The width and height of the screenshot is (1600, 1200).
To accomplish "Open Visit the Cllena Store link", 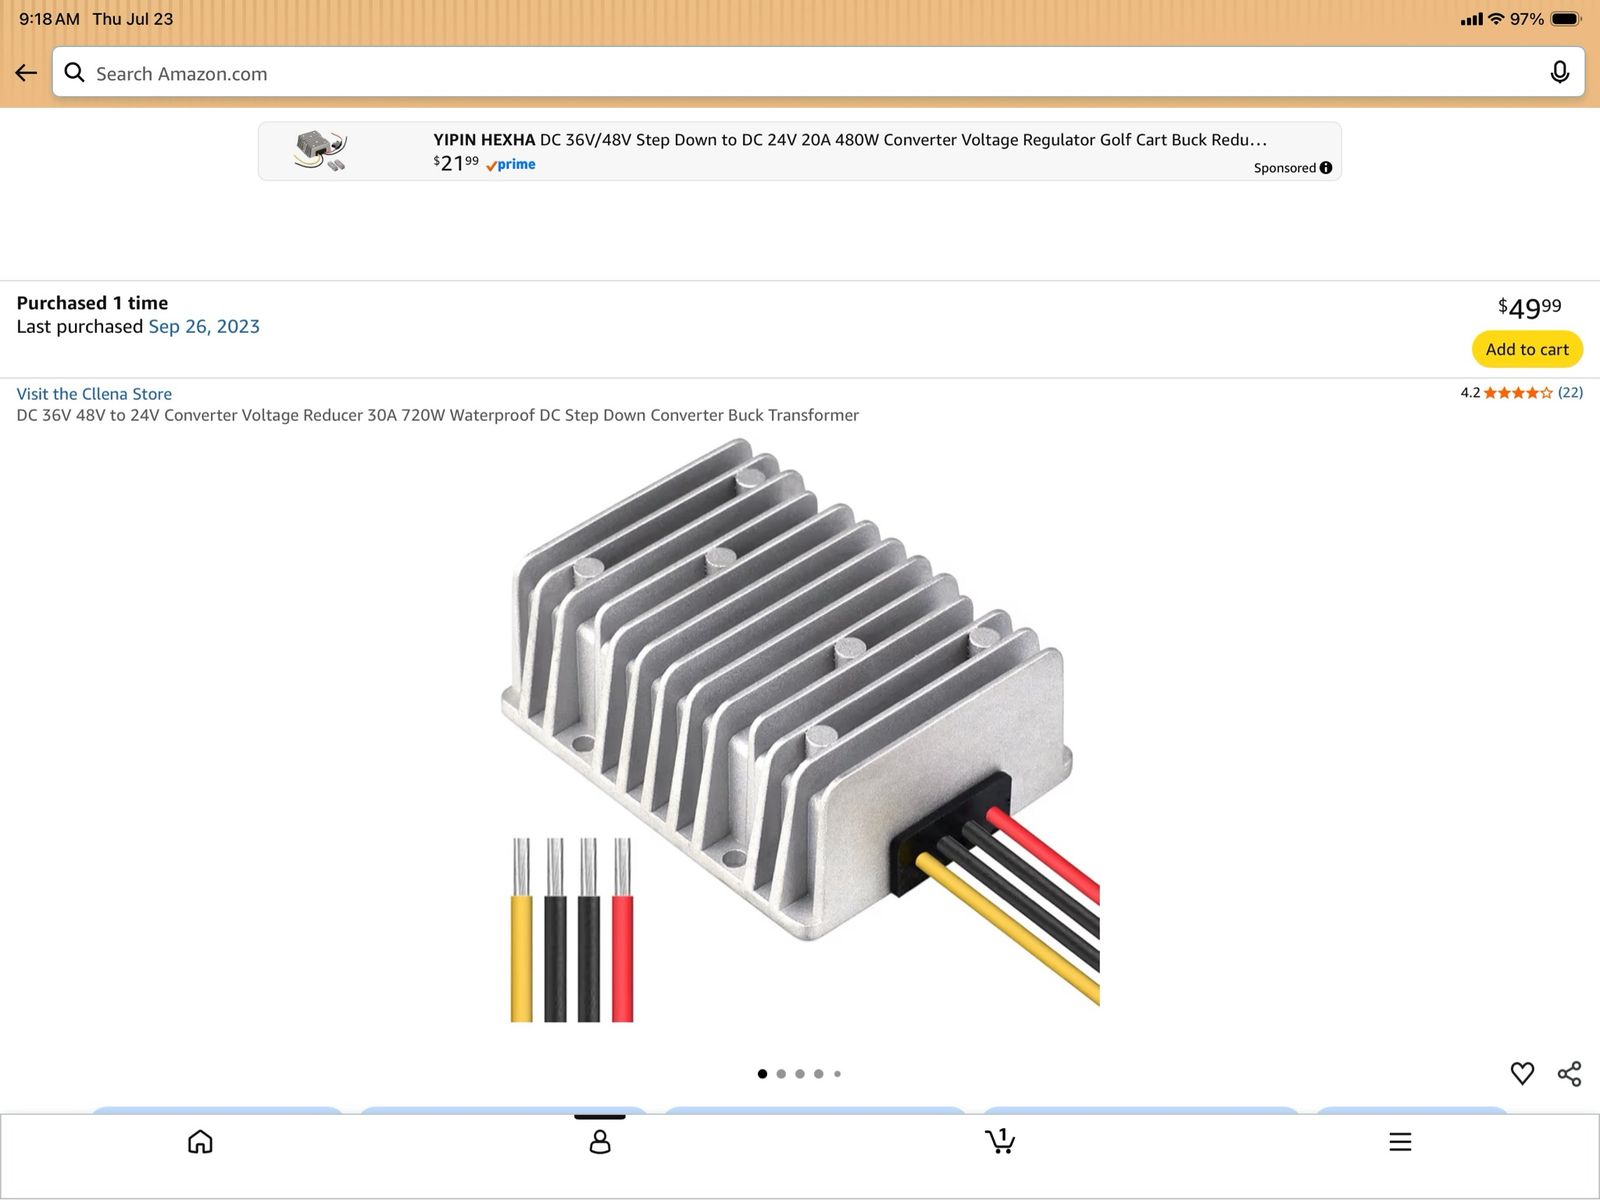I will (x=94, y=394).
